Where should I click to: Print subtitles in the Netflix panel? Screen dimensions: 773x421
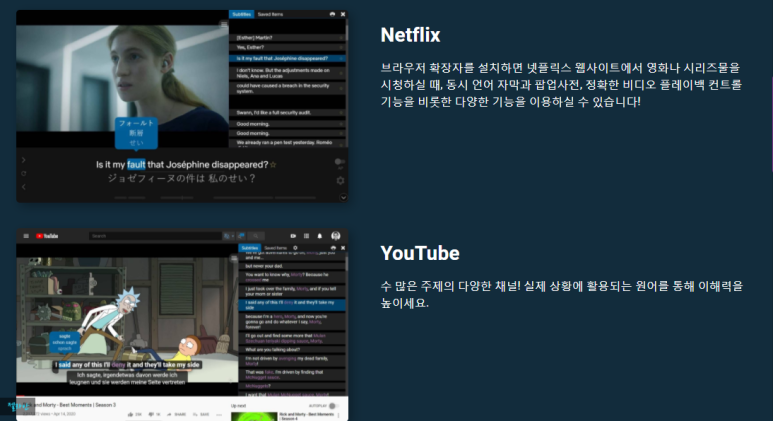[332, 14]
